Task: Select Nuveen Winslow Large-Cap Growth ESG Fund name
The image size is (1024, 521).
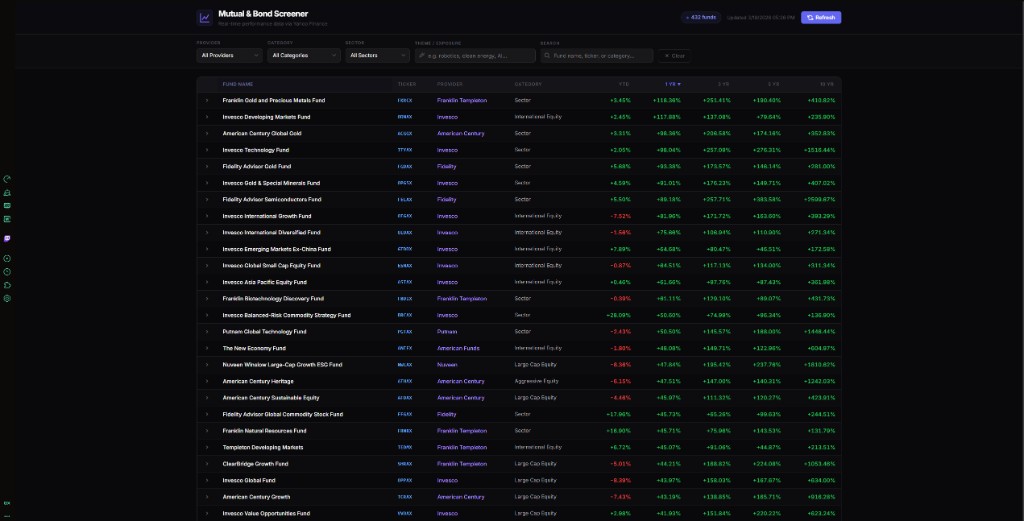Action: pyautogui.click(x=282, y=365)
